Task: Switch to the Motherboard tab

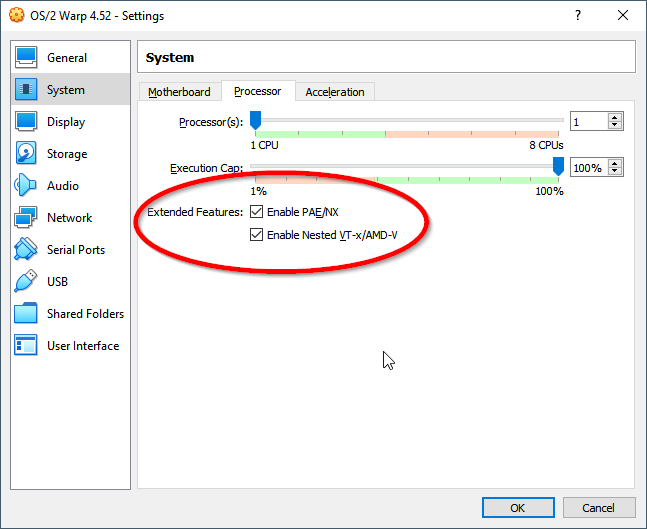Action: (x=179, y=92)
